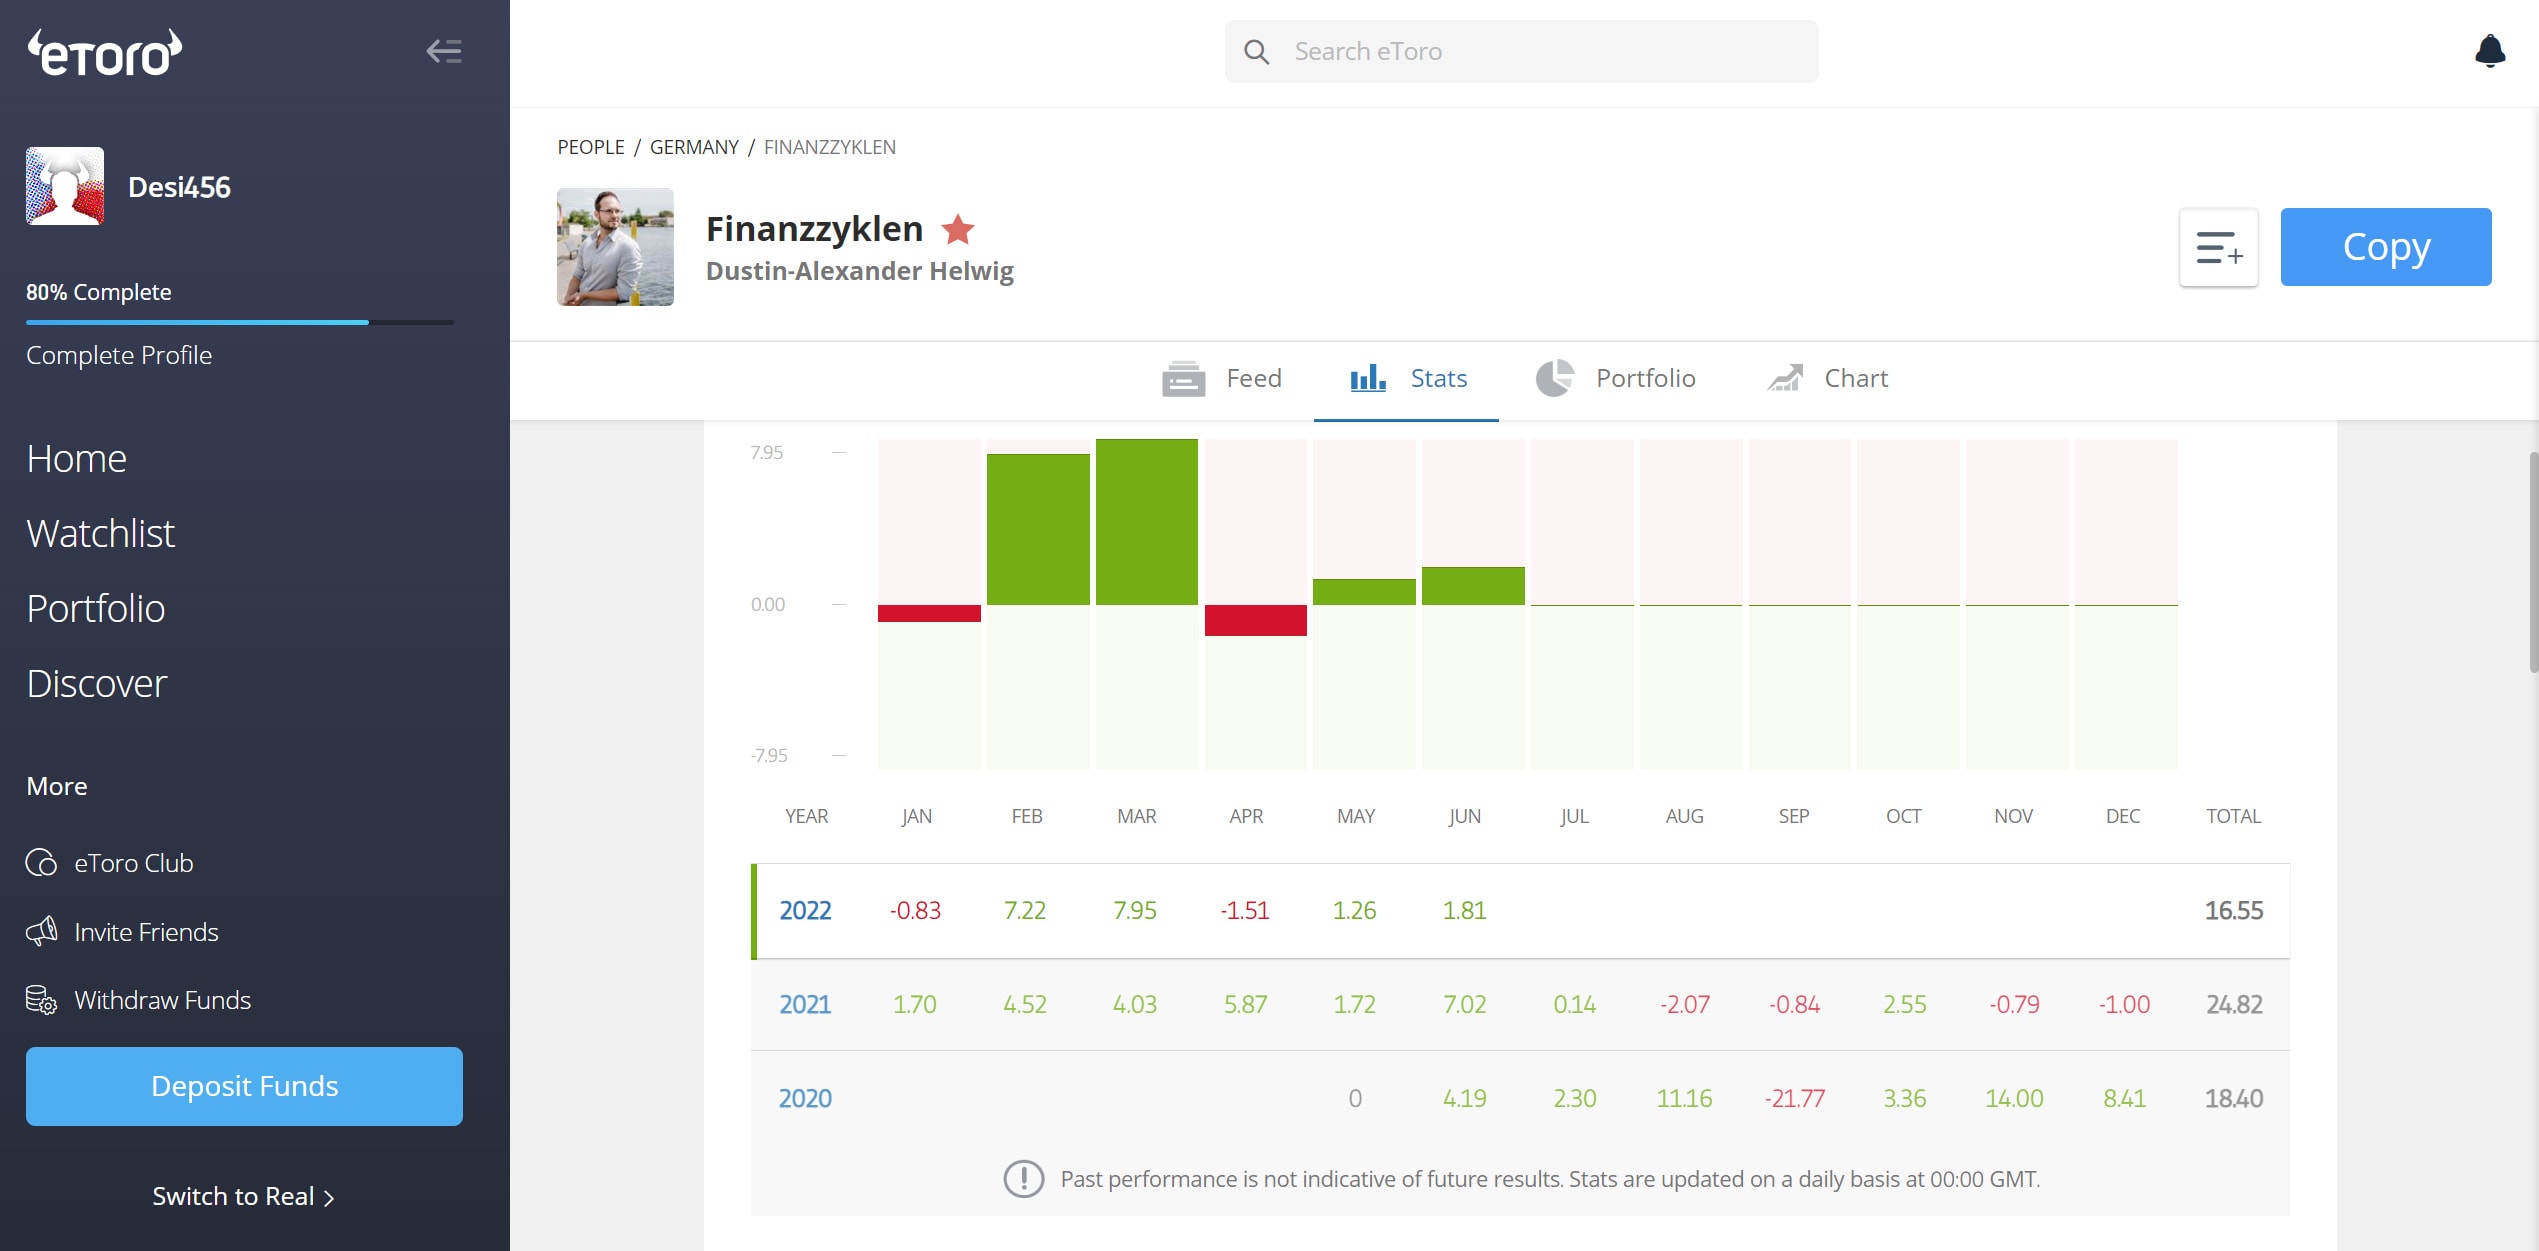The height and width of the screenshot is (1251, 2539).
Task: Click the More heading in sidebar
Action: click(57, 786)
